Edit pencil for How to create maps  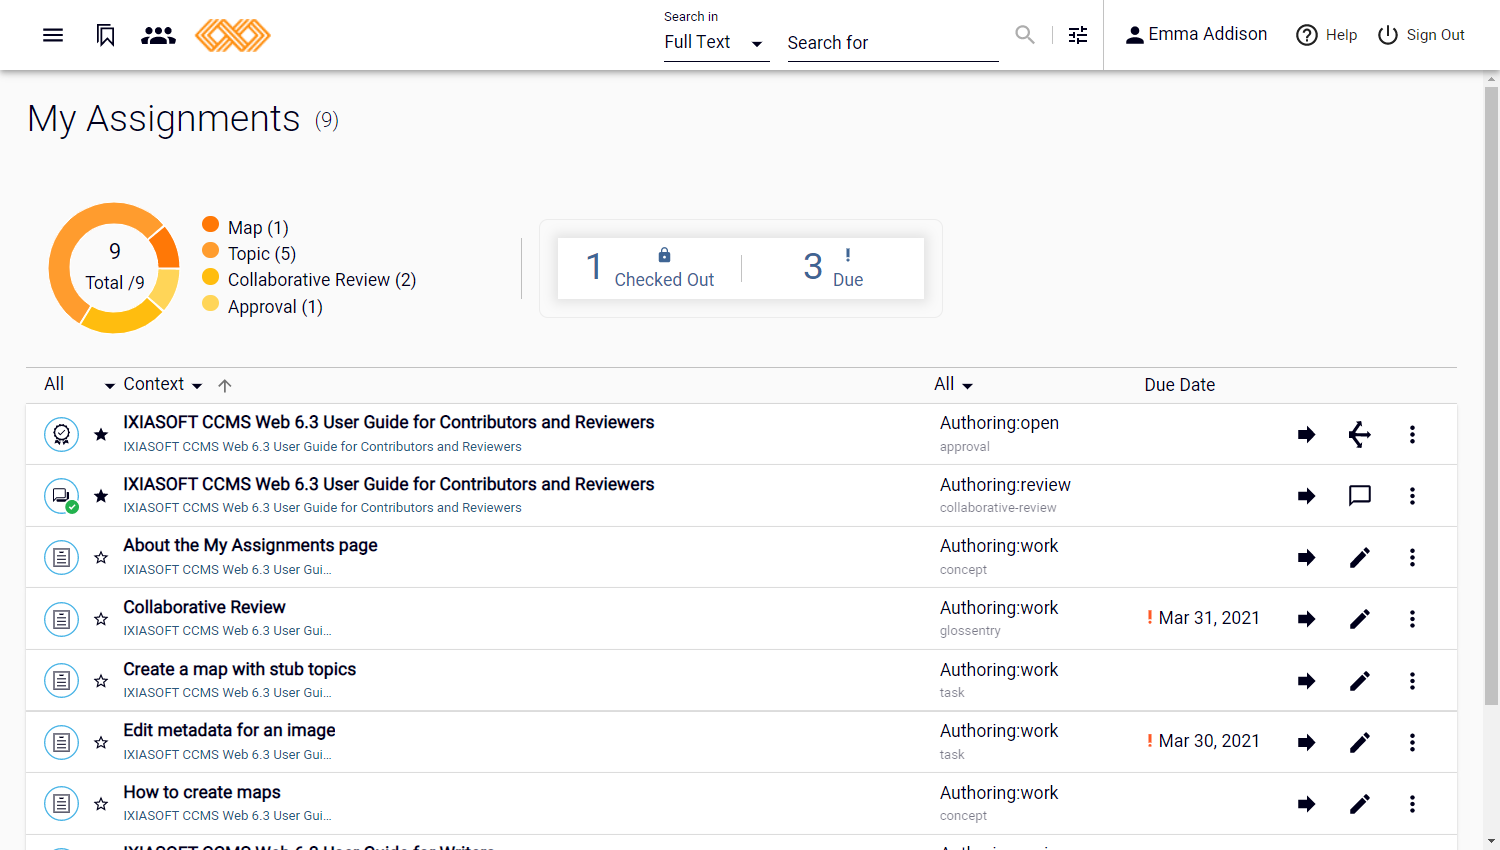pos(1359,804)
